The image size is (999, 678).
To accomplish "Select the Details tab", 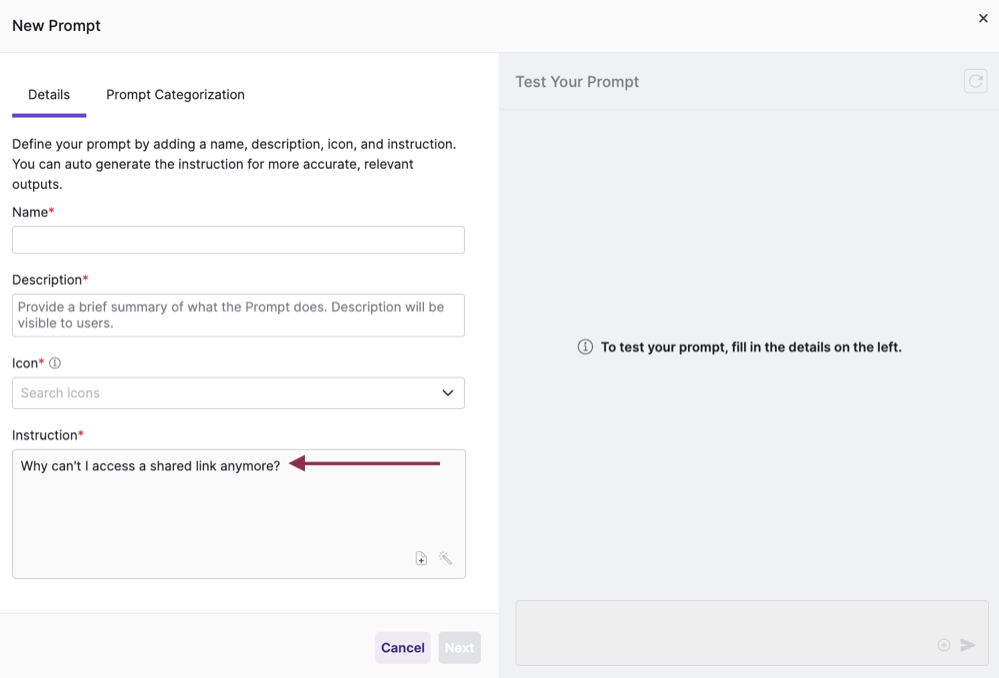I will (48, 95).
